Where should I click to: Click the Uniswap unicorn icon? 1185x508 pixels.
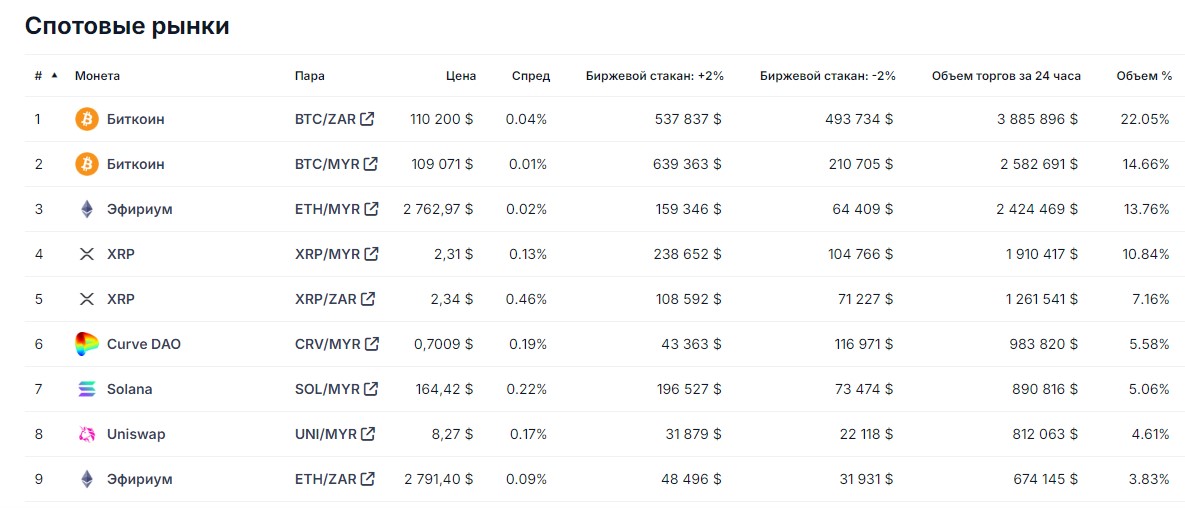click(x=87, y=434)
